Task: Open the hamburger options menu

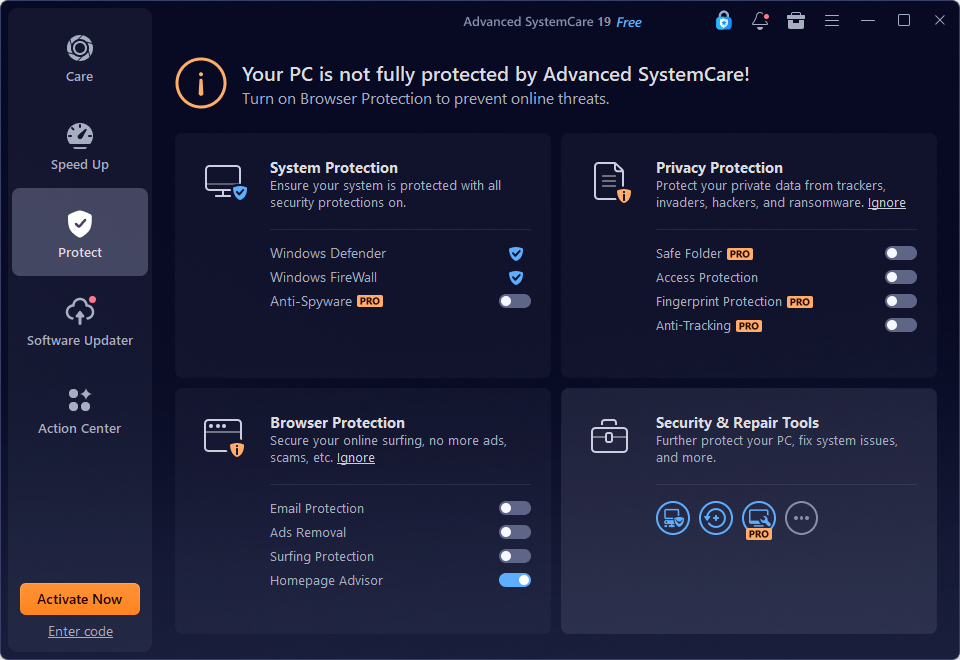Action: 831,21
